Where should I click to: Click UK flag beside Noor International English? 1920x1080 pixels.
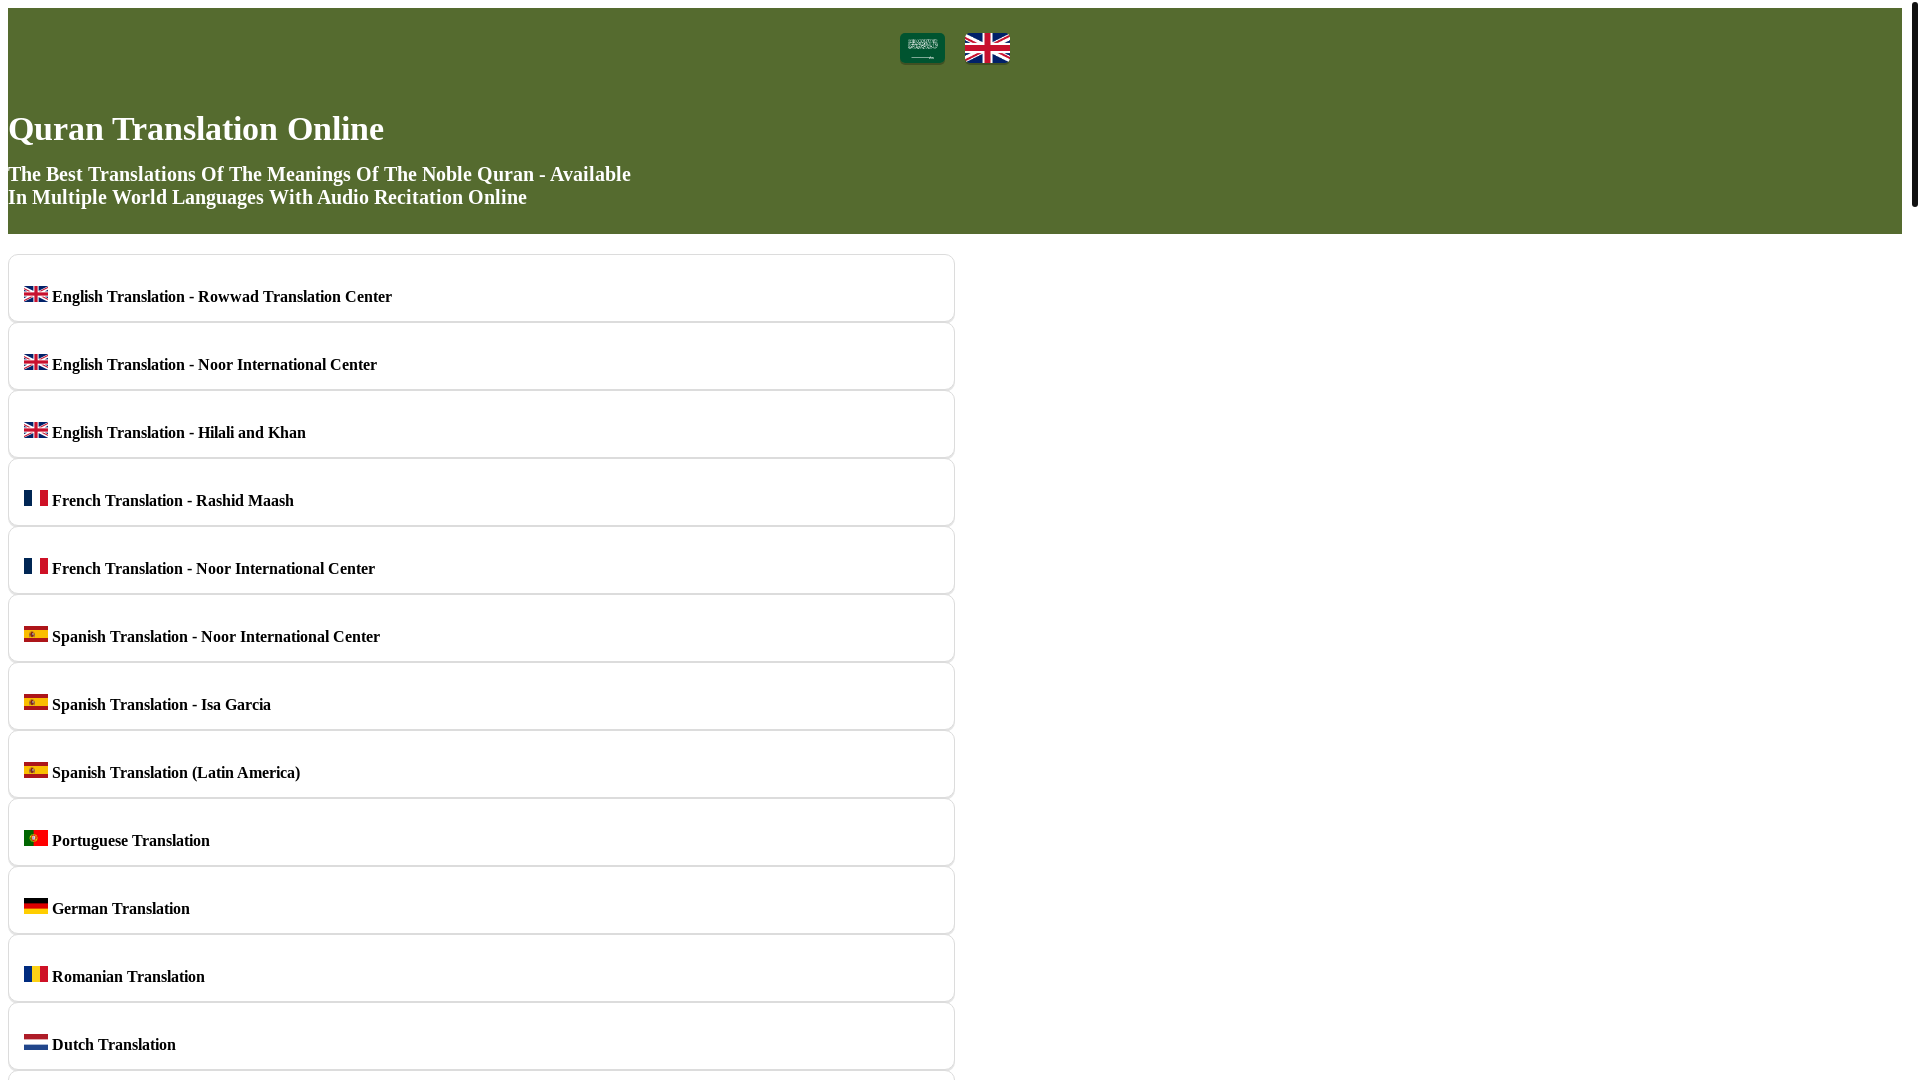36,362
